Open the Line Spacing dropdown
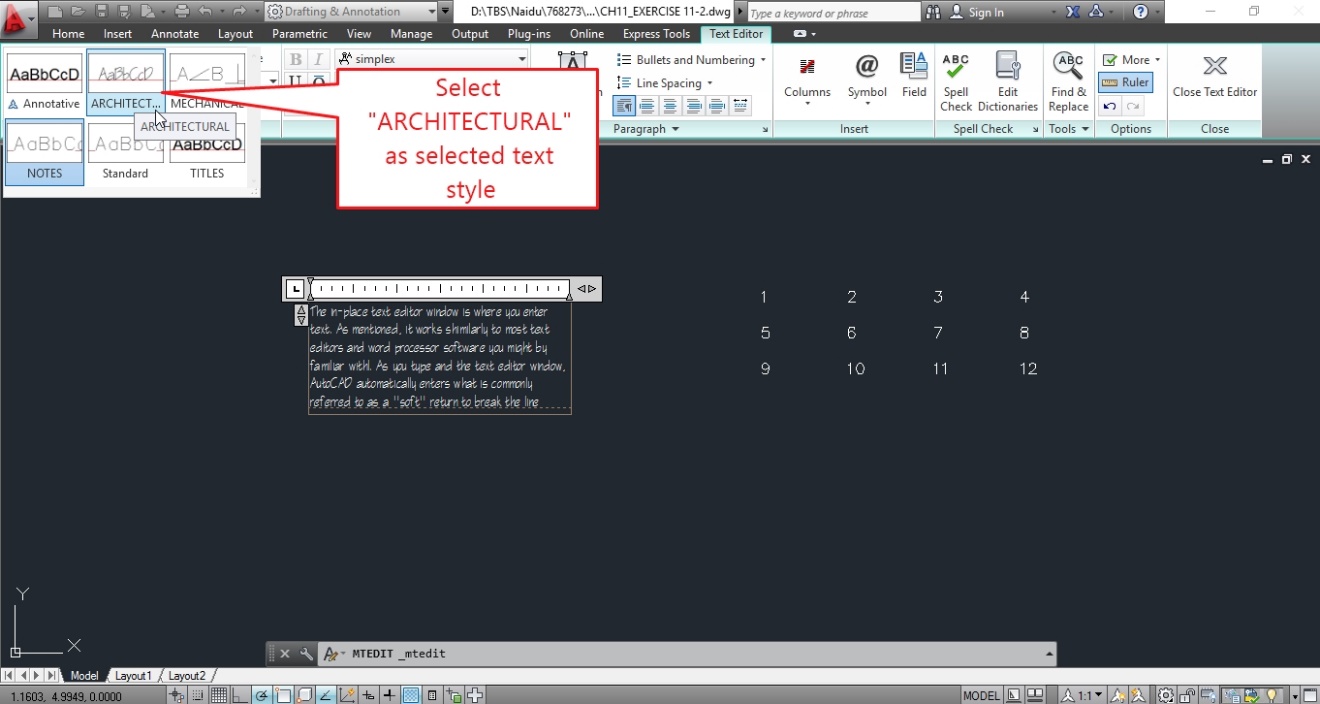The image size is (1320, 704). point(665,82)
